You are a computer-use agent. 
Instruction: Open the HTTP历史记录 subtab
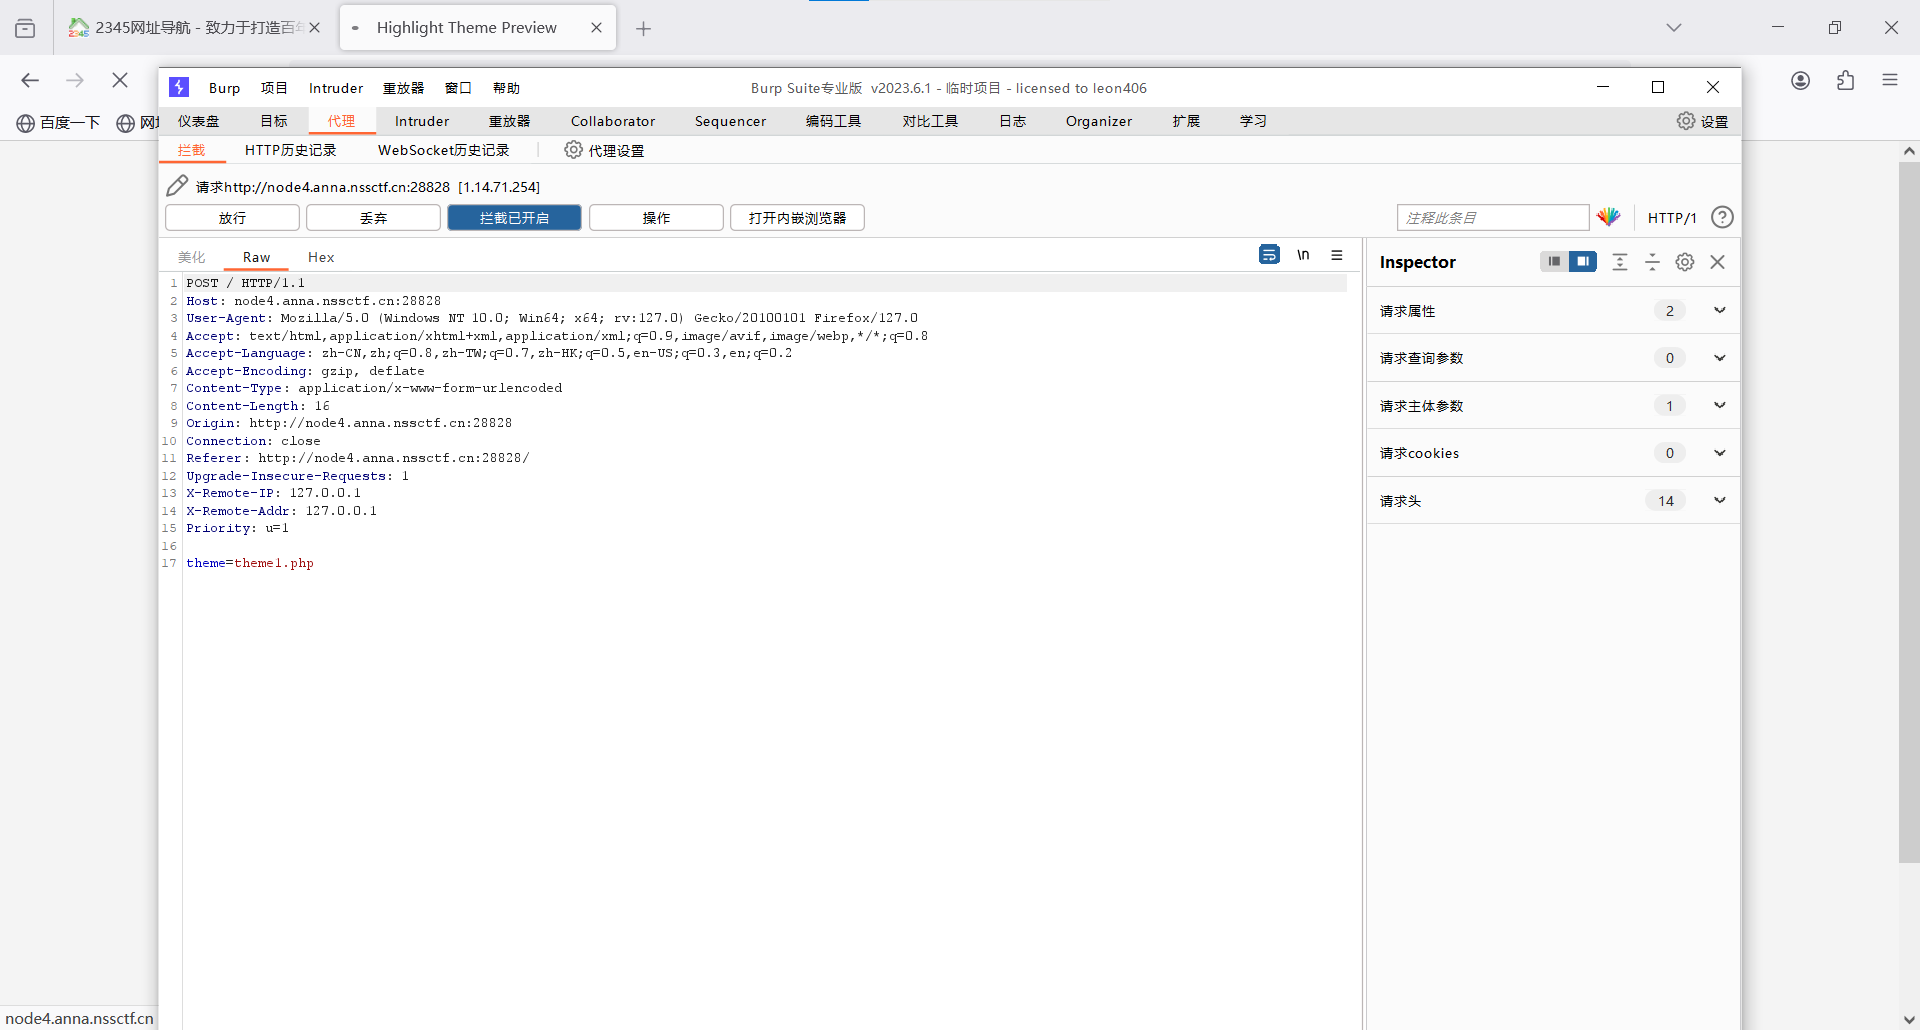click(x=291, y=150)
